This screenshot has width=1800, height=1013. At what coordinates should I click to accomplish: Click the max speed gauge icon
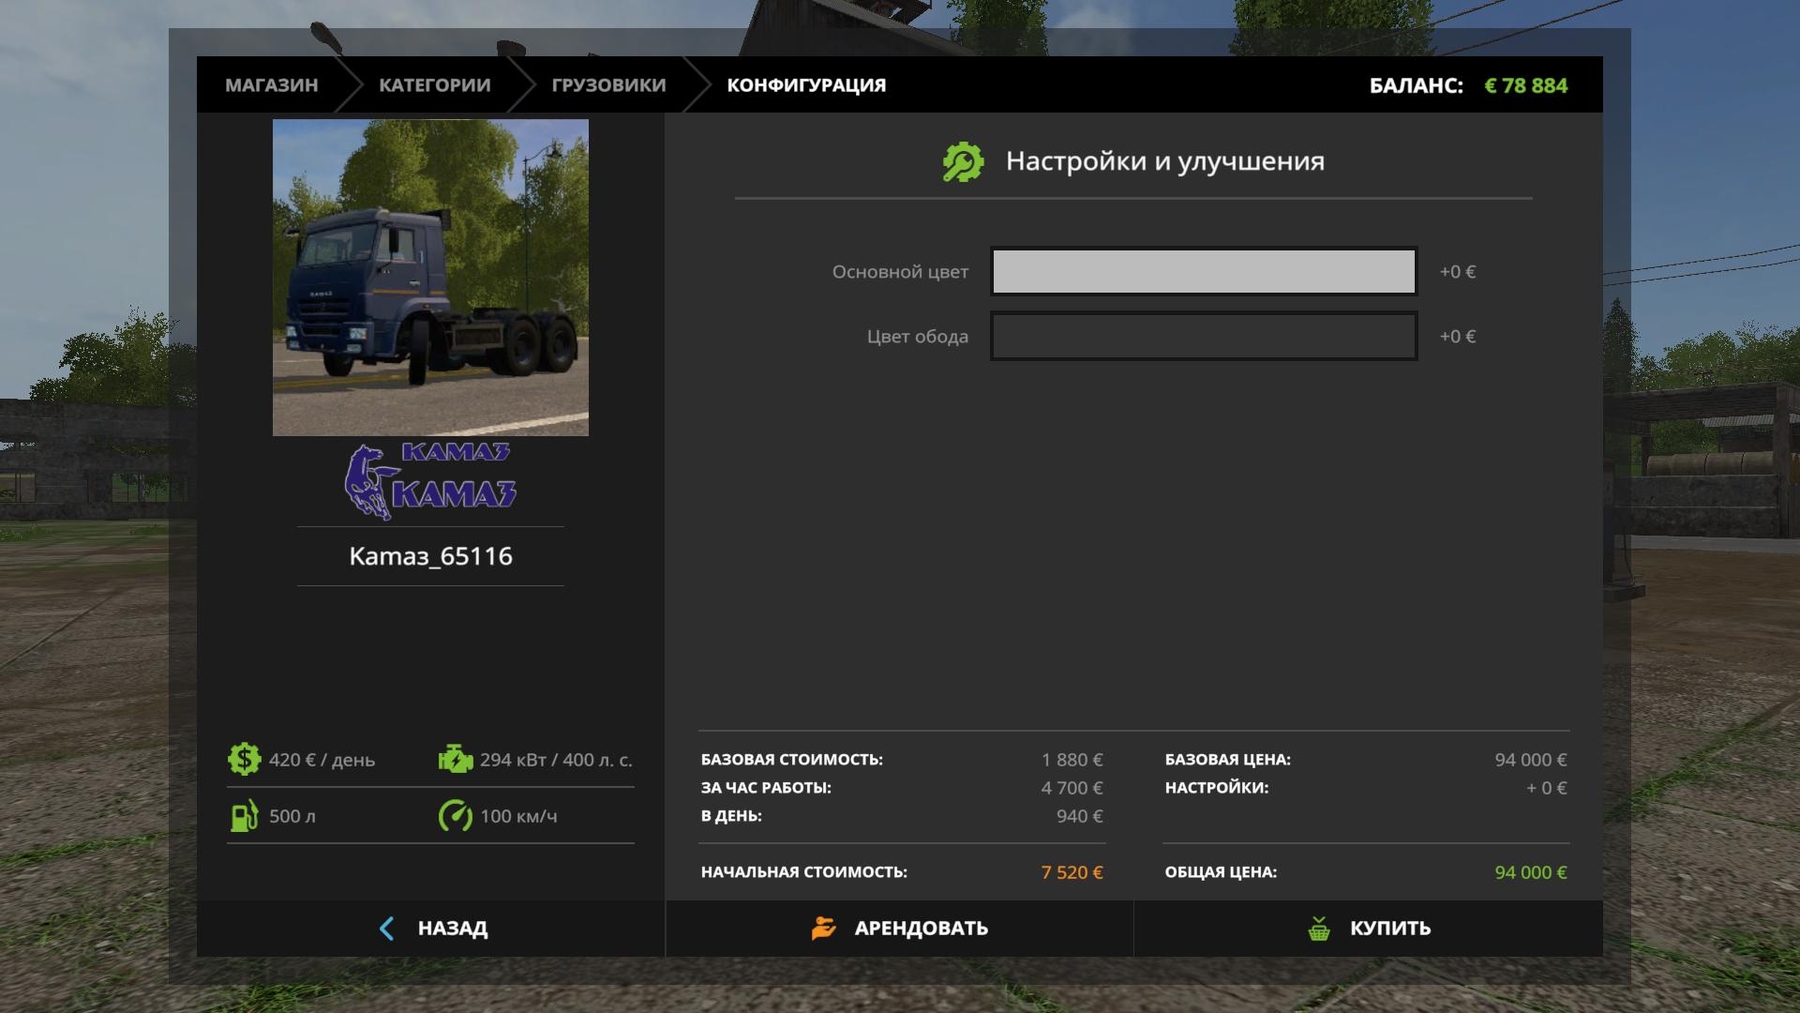click(455, 816)
